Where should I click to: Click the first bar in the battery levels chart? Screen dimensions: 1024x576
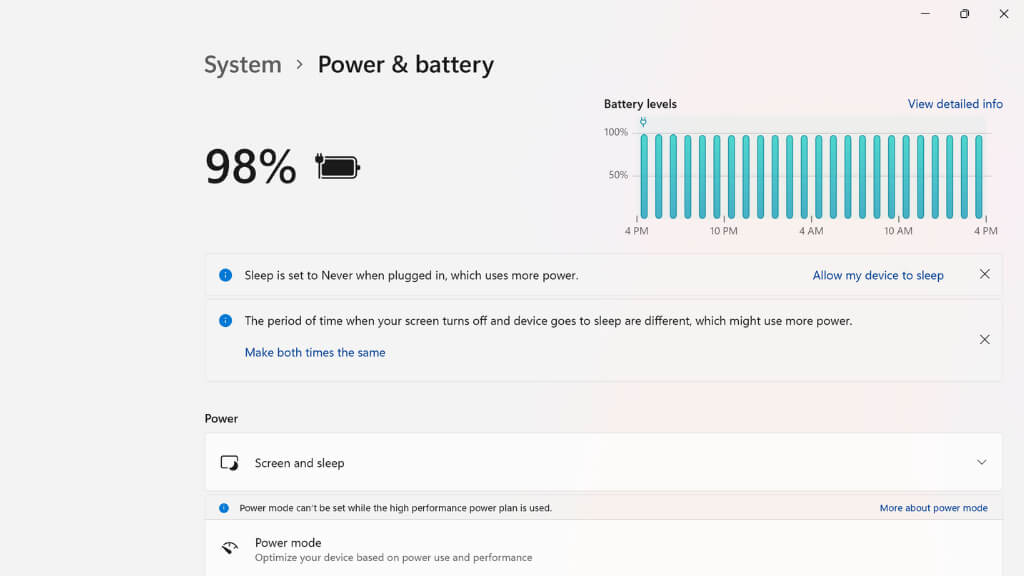(644, 176)
